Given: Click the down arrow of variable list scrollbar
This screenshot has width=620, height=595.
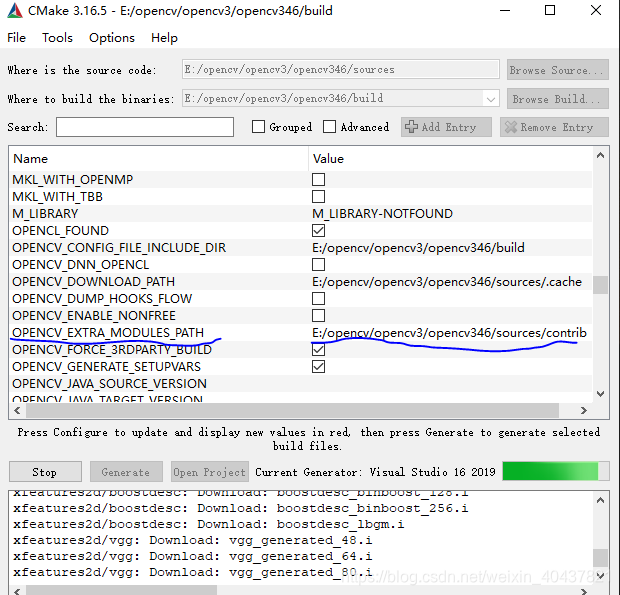Looking at the screenshot, I should [600, 394].
